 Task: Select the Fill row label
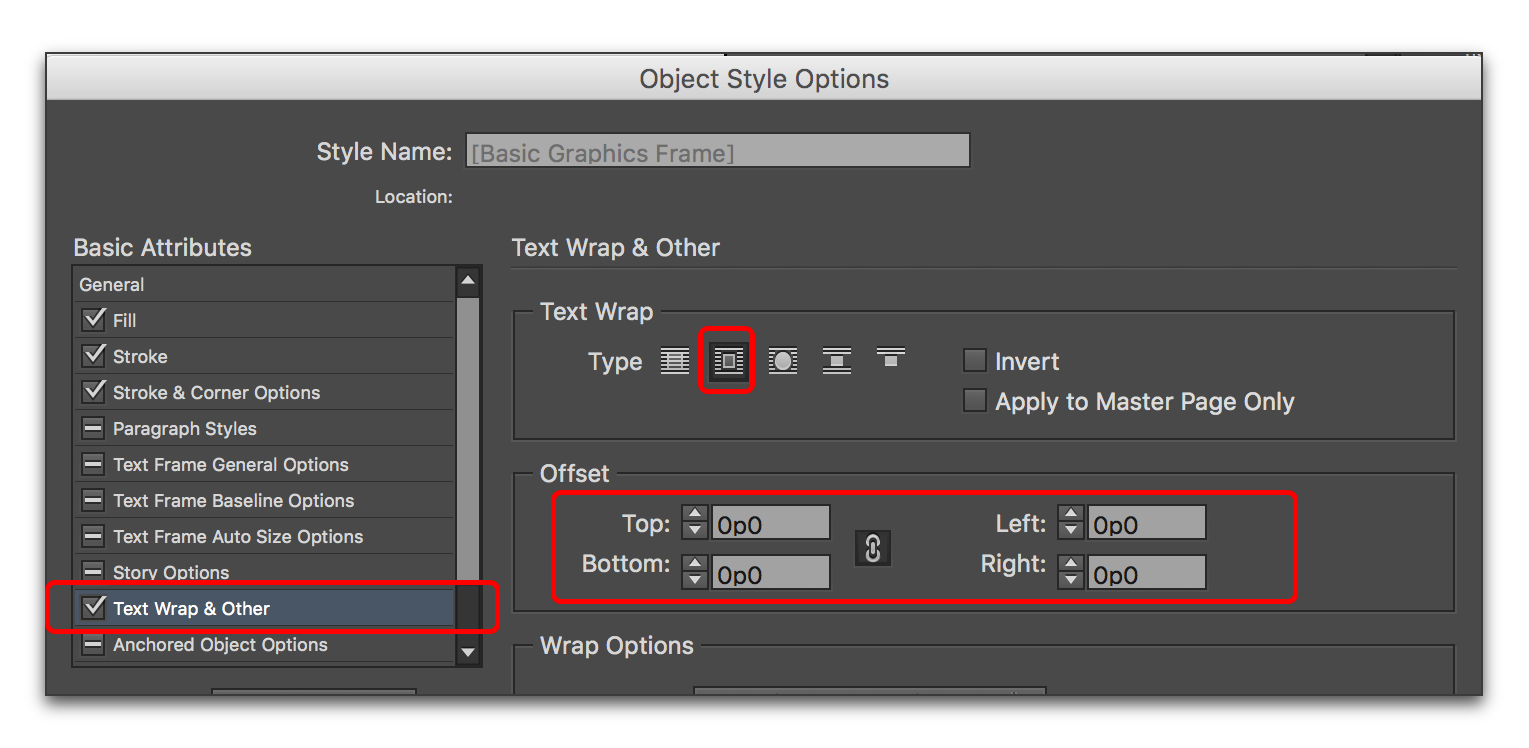[124, 321]
